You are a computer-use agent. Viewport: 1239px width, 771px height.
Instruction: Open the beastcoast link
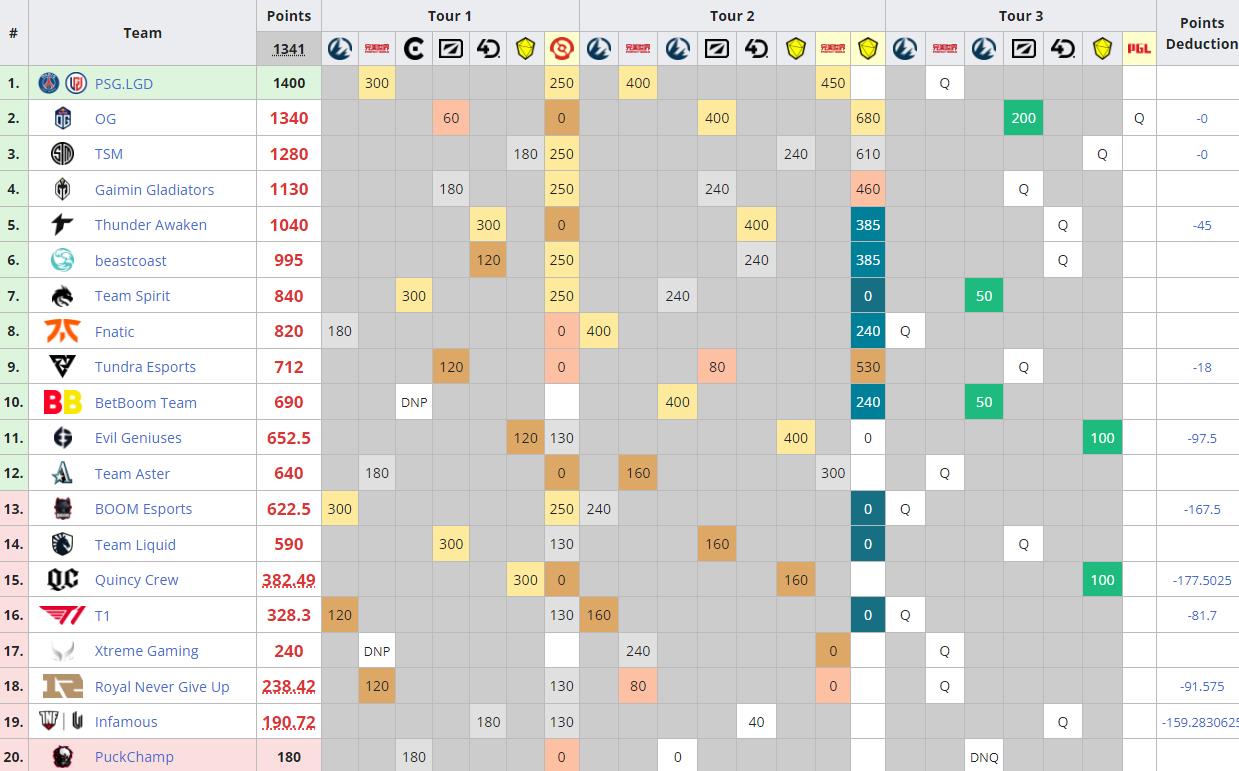pyautogui.click(x=131, y=261)
